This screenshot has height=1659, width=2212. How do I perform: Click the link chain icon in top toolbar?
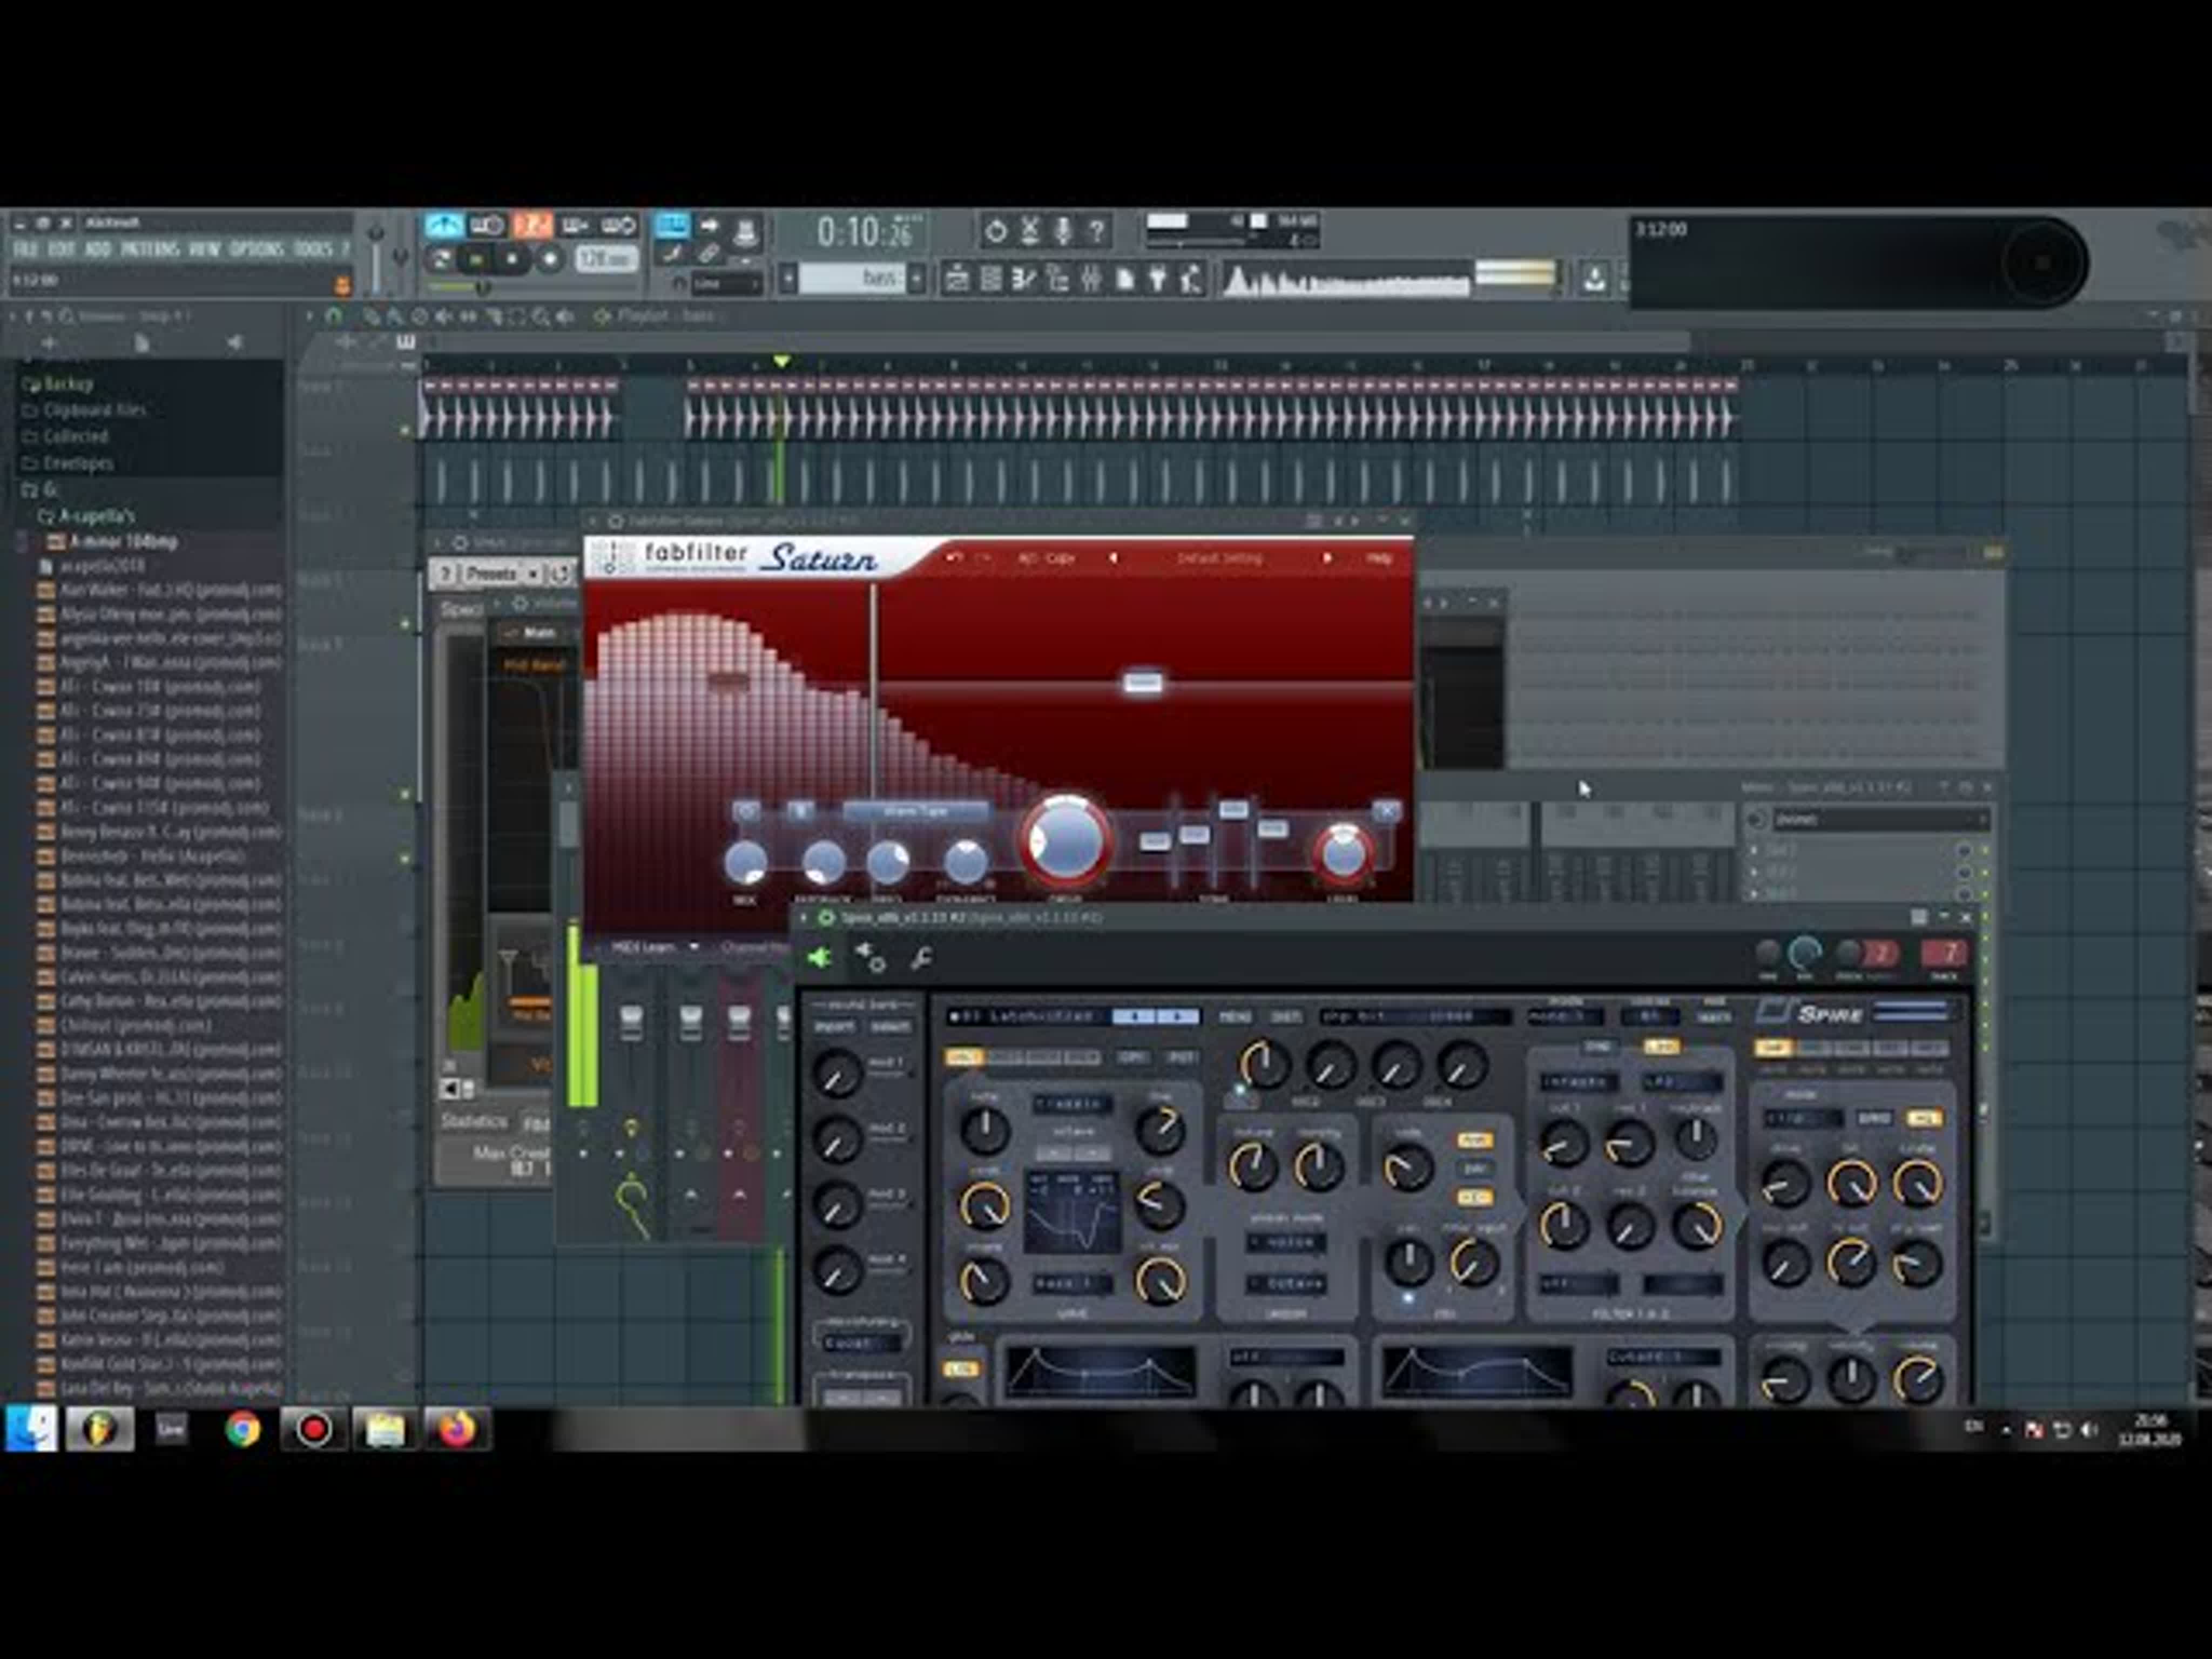coord(709,254)
